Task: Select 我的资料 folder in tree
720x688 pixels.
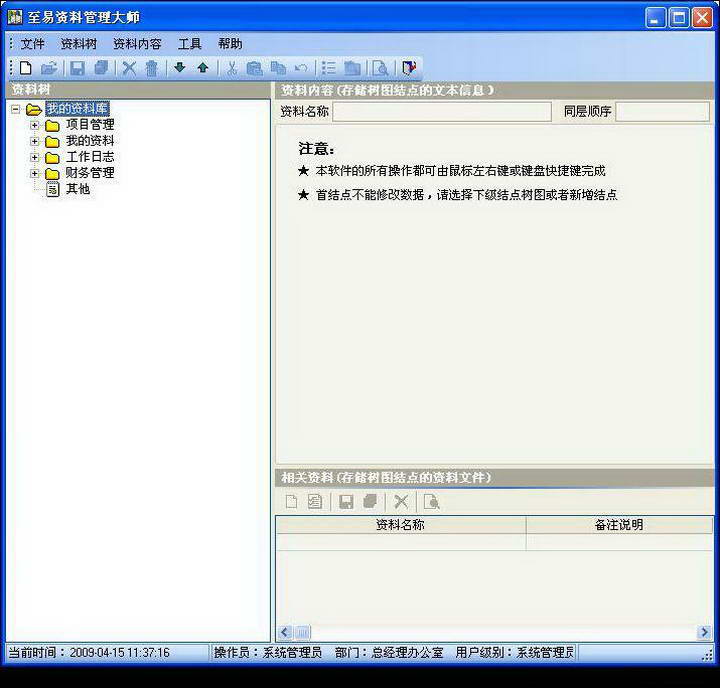Action: tap(90, 141)
